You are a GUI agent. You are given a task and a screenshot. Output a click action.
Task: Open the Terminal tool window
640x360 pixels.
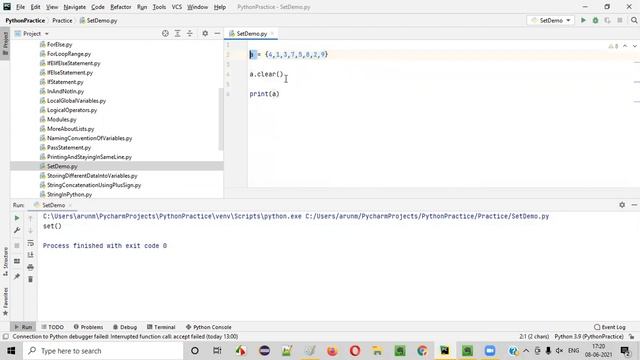click(x=161, y=327)
